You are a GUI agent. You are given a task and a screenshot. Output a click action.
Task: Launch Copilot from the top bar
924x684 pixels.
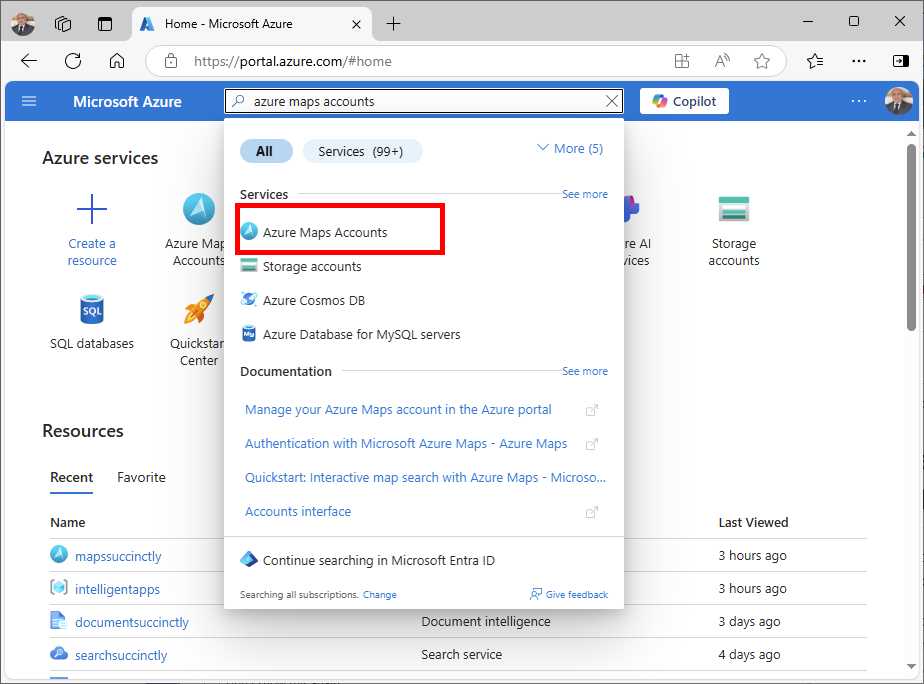click(683, 101)
